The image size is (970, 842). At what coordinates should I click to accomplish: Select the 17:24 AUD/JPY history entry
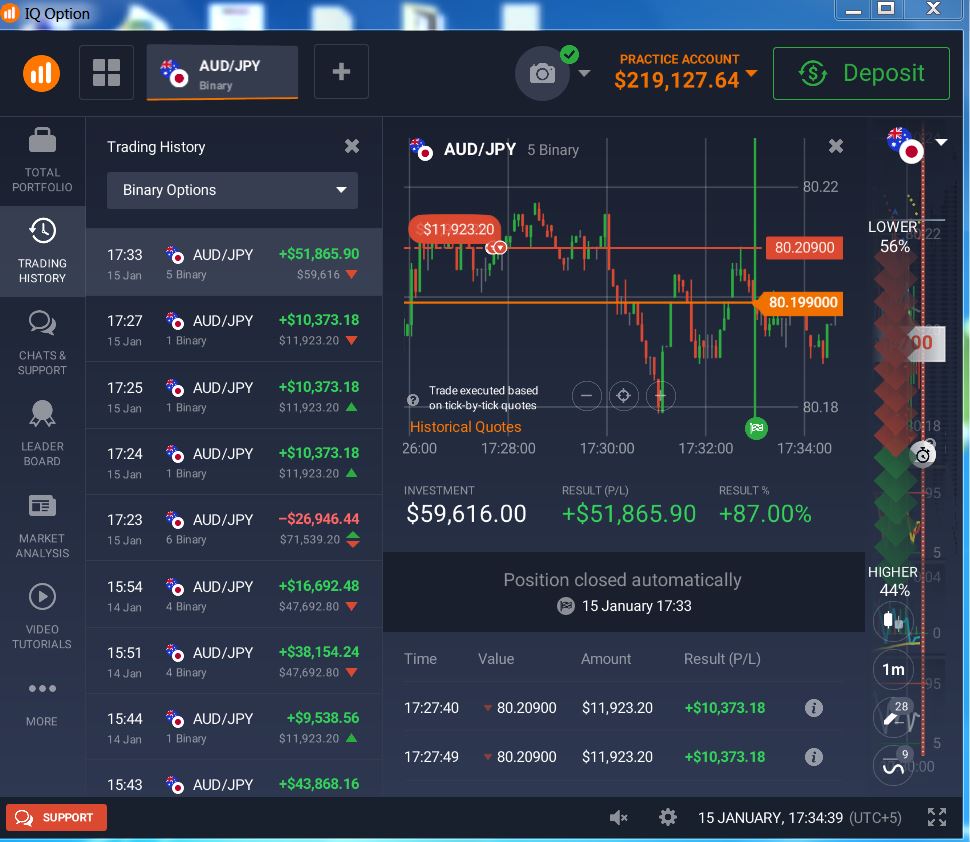click(x=234, y=463)
